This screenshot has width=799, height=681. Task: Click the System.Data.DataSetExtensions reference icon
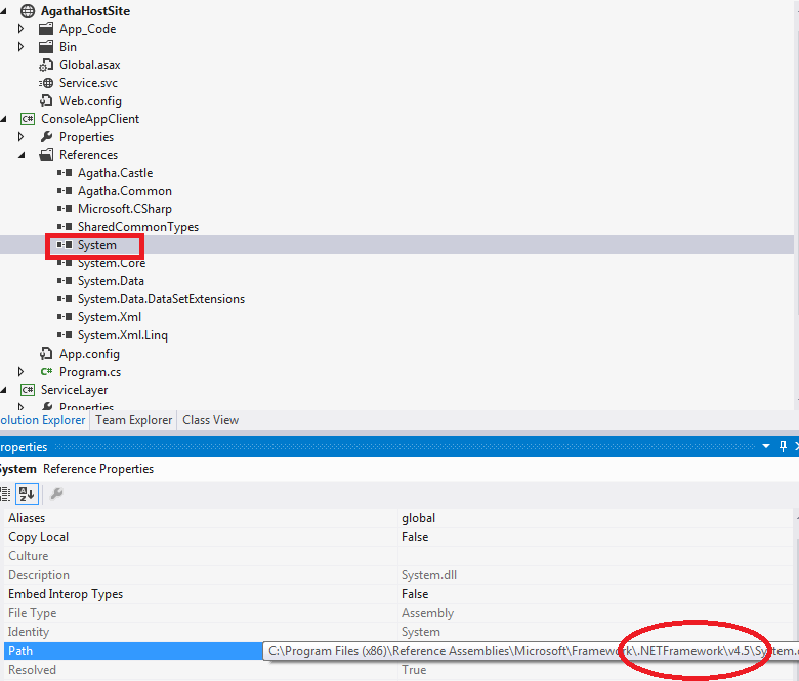(64, 299)
